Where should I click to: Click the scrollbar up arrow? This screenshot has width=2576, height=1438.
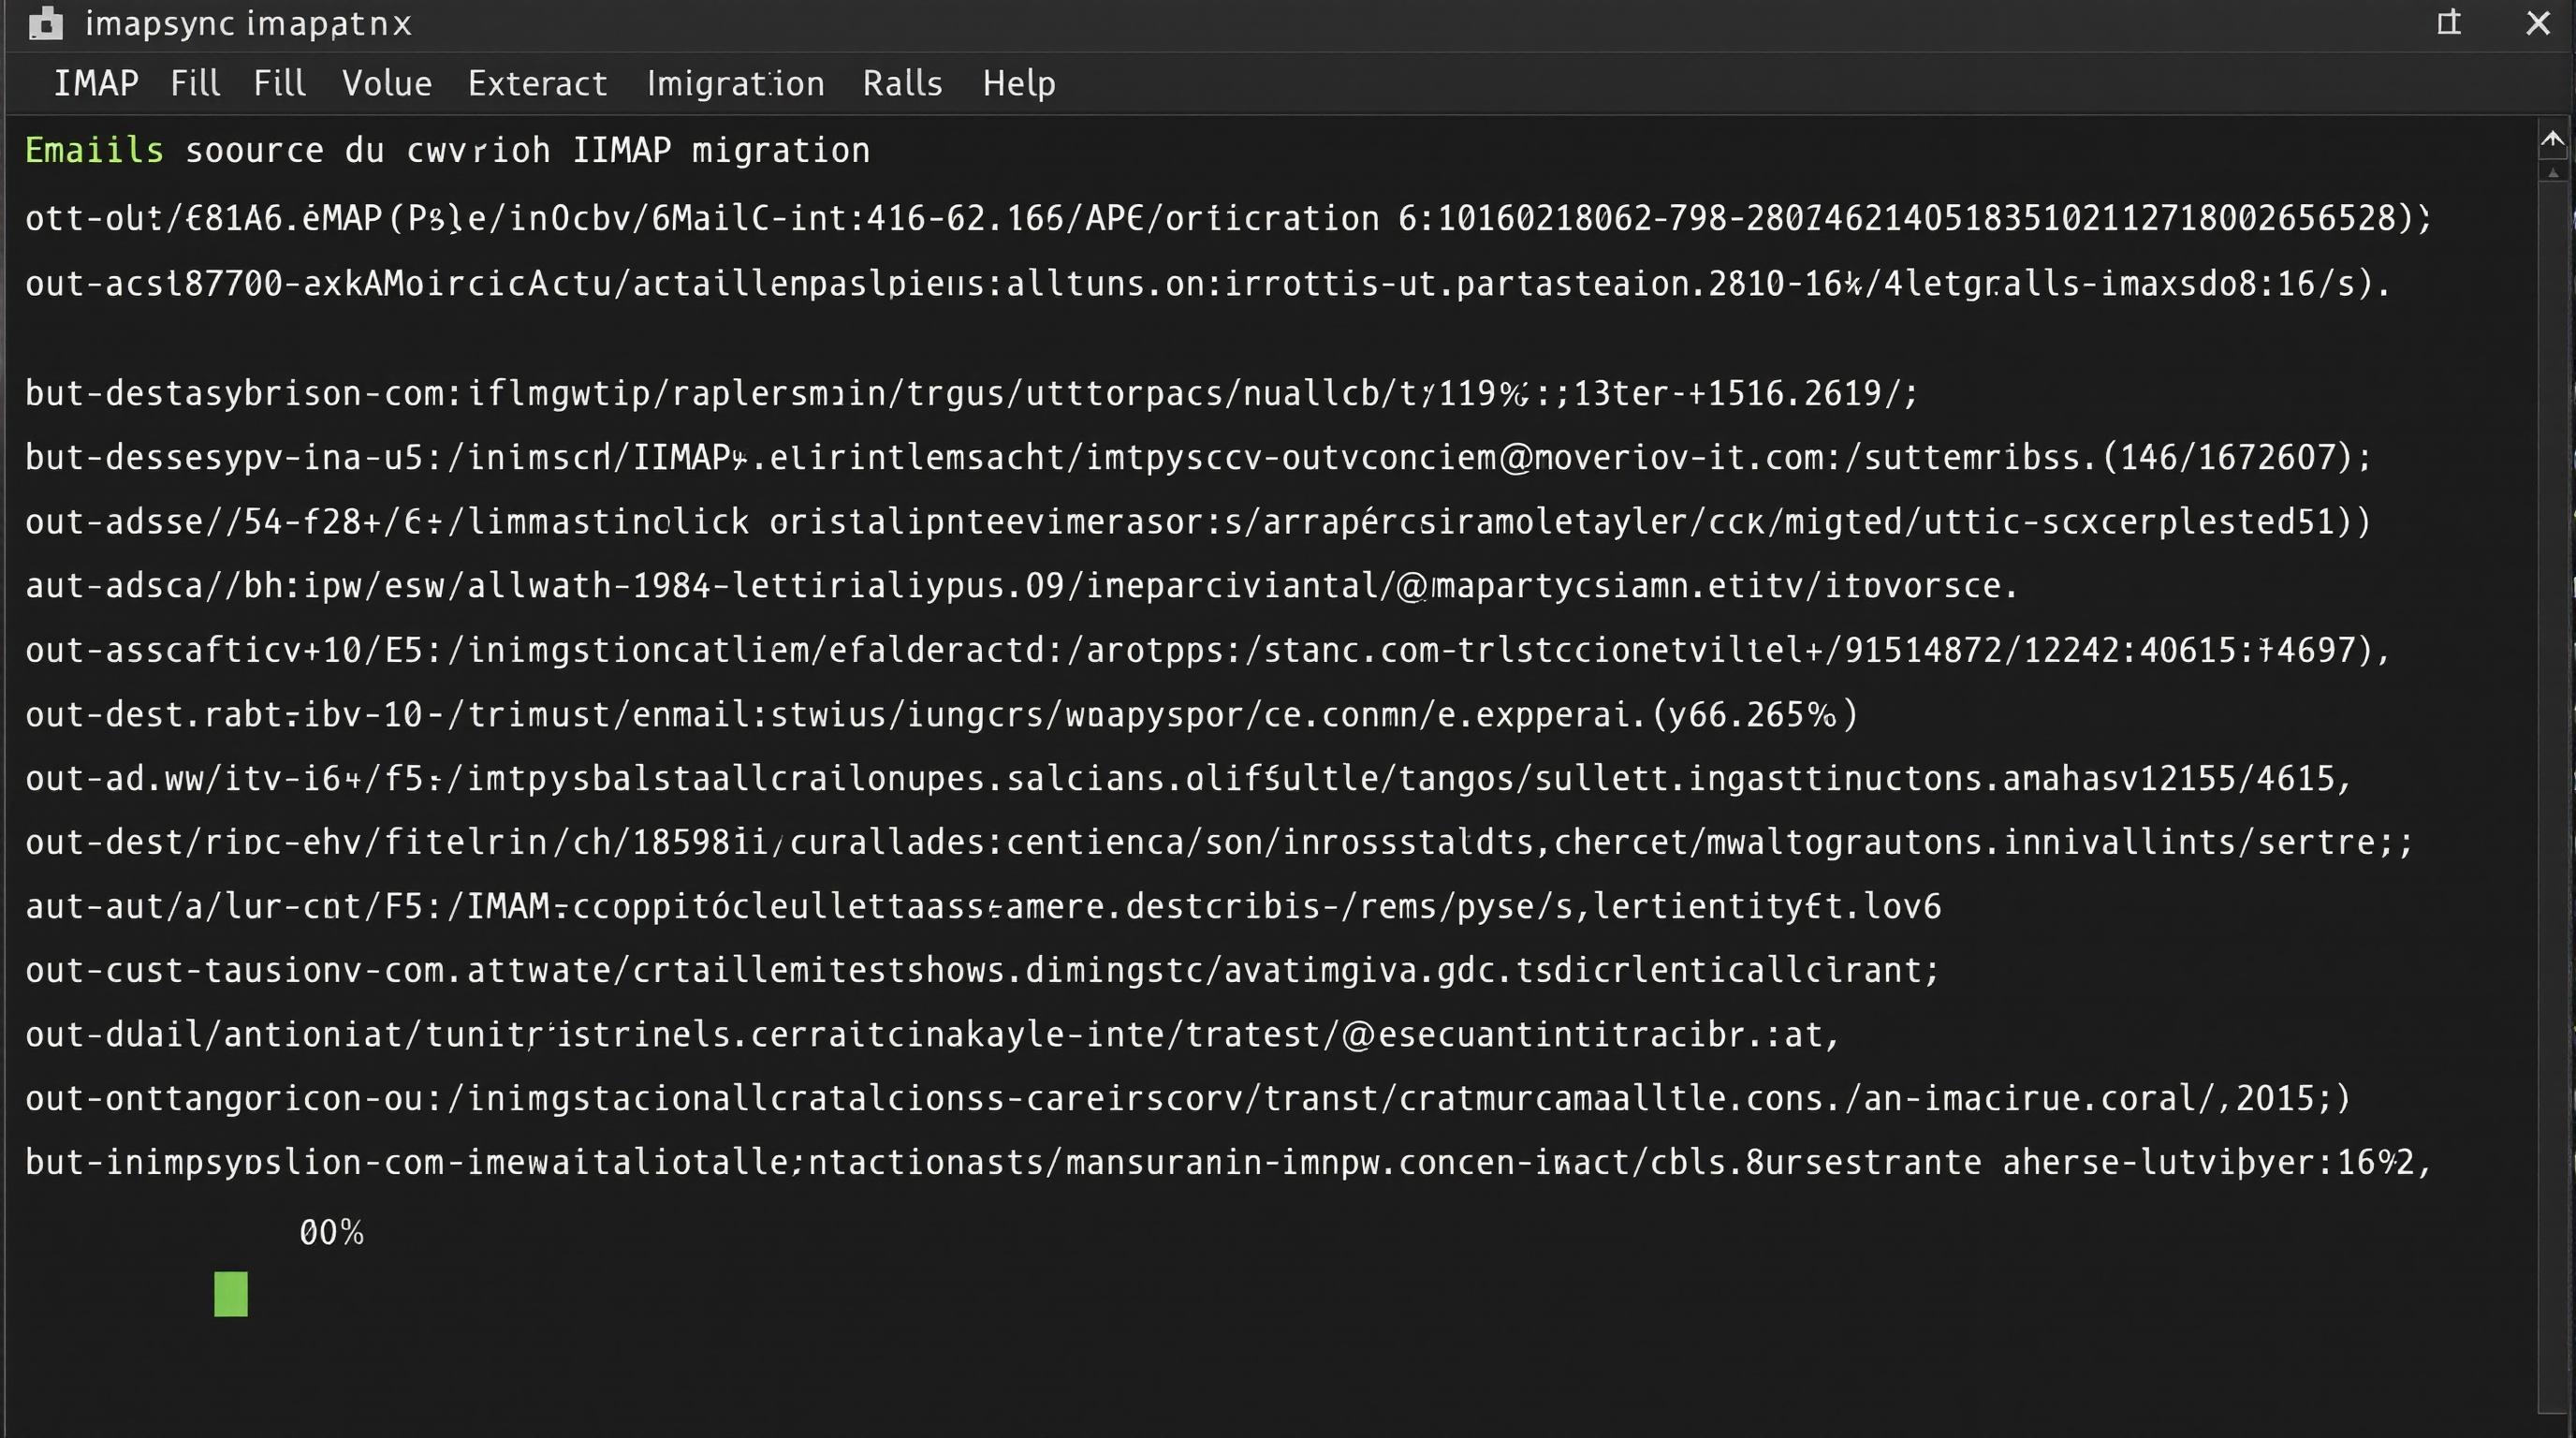(x=2553, y=142)
